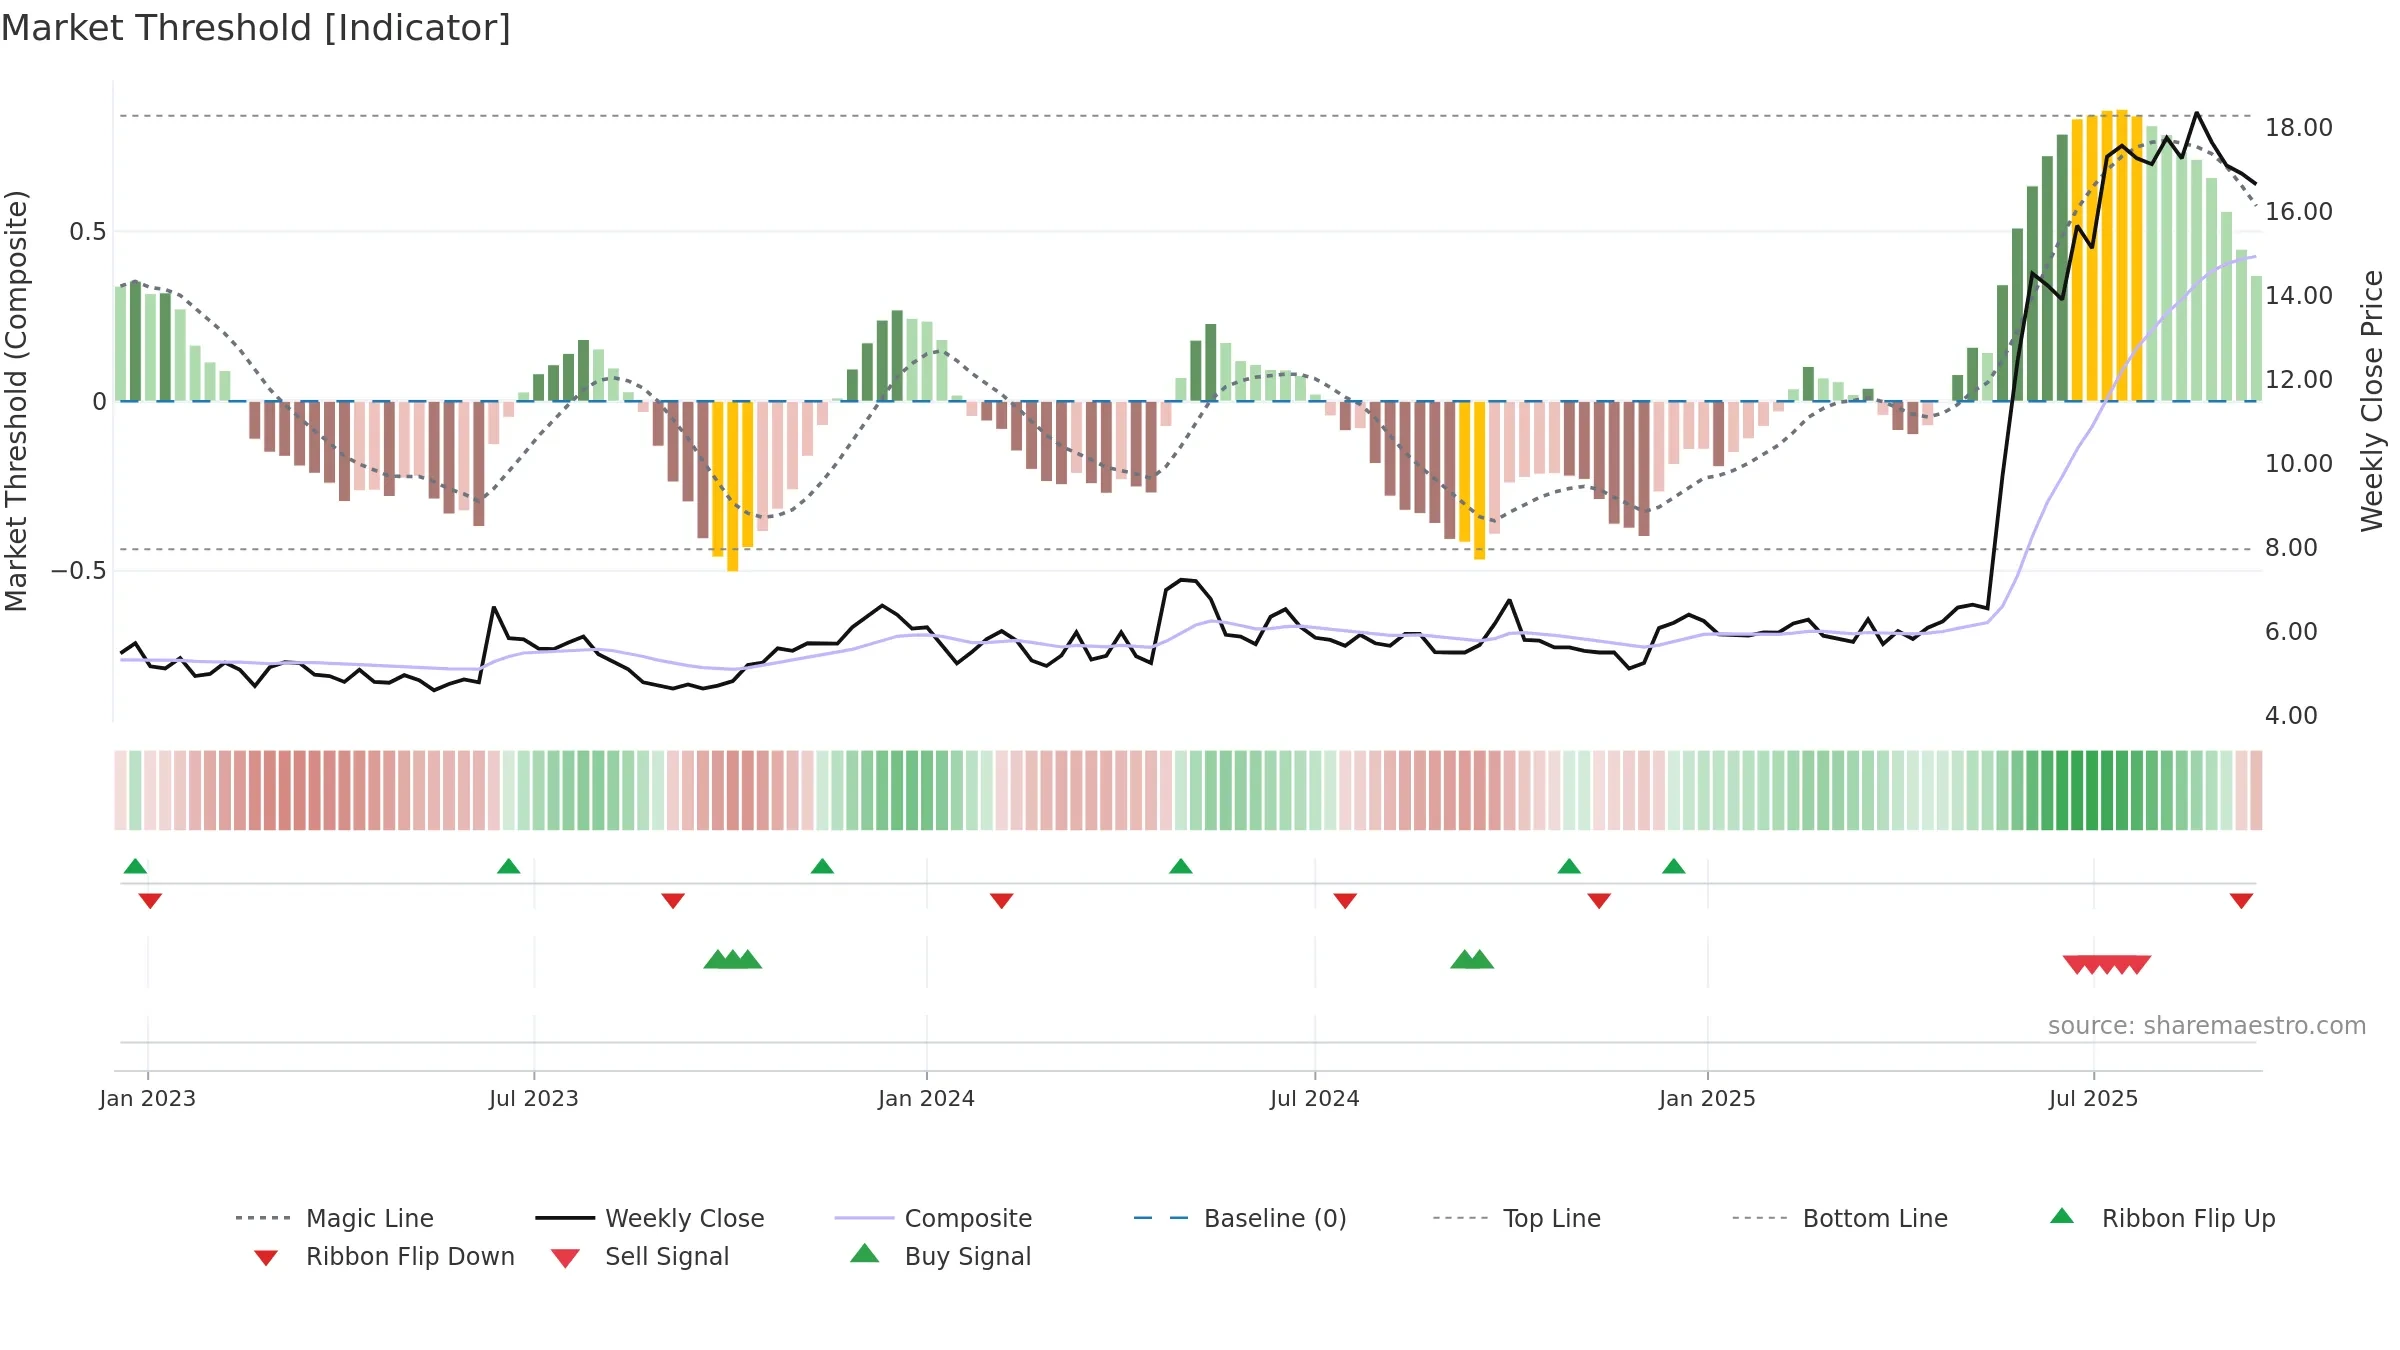Toggle the Bottom Line legend entry

1840,1218
